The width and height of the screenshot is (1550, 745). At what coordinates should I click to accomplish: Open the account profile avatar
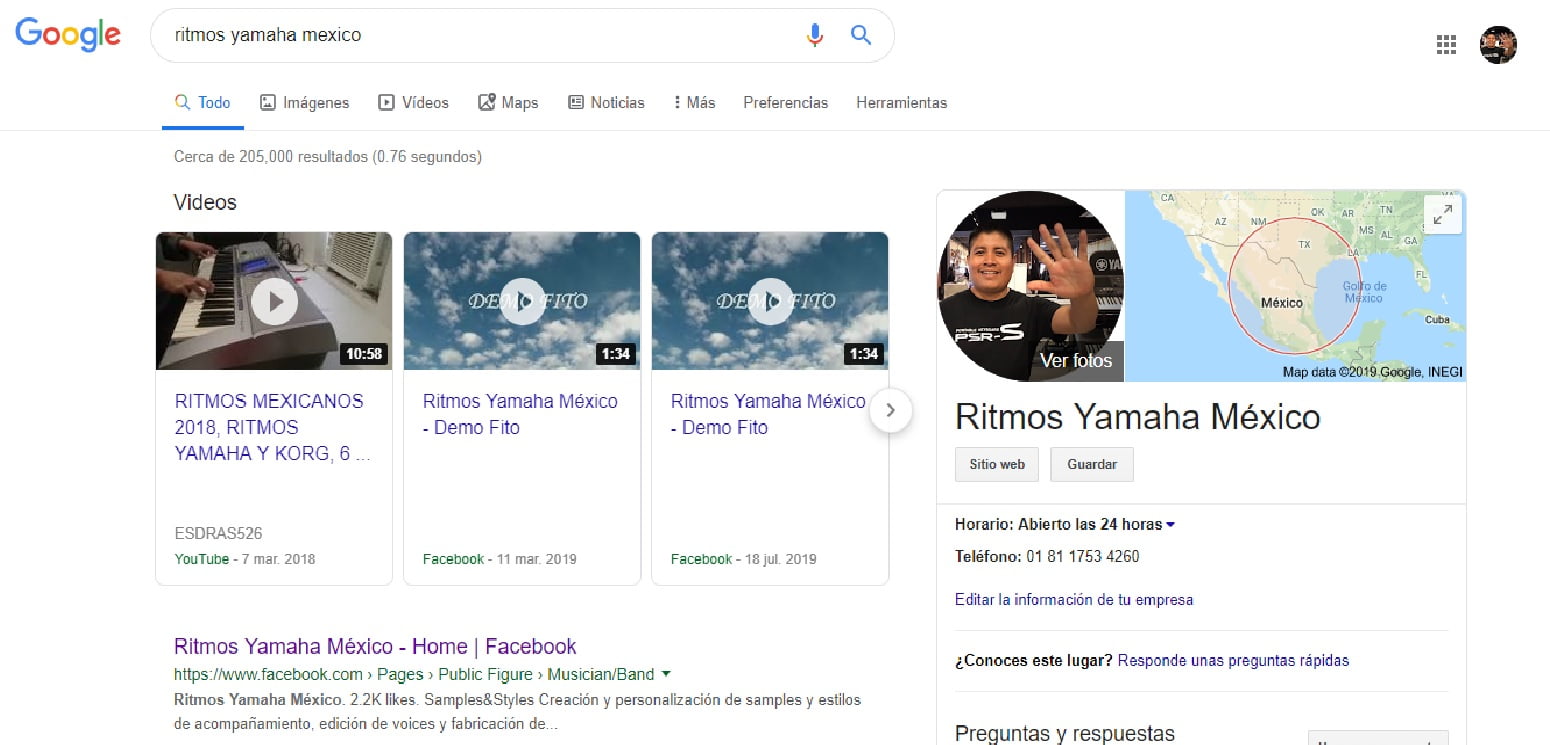pyautogui.click(x=1498, y=44)
